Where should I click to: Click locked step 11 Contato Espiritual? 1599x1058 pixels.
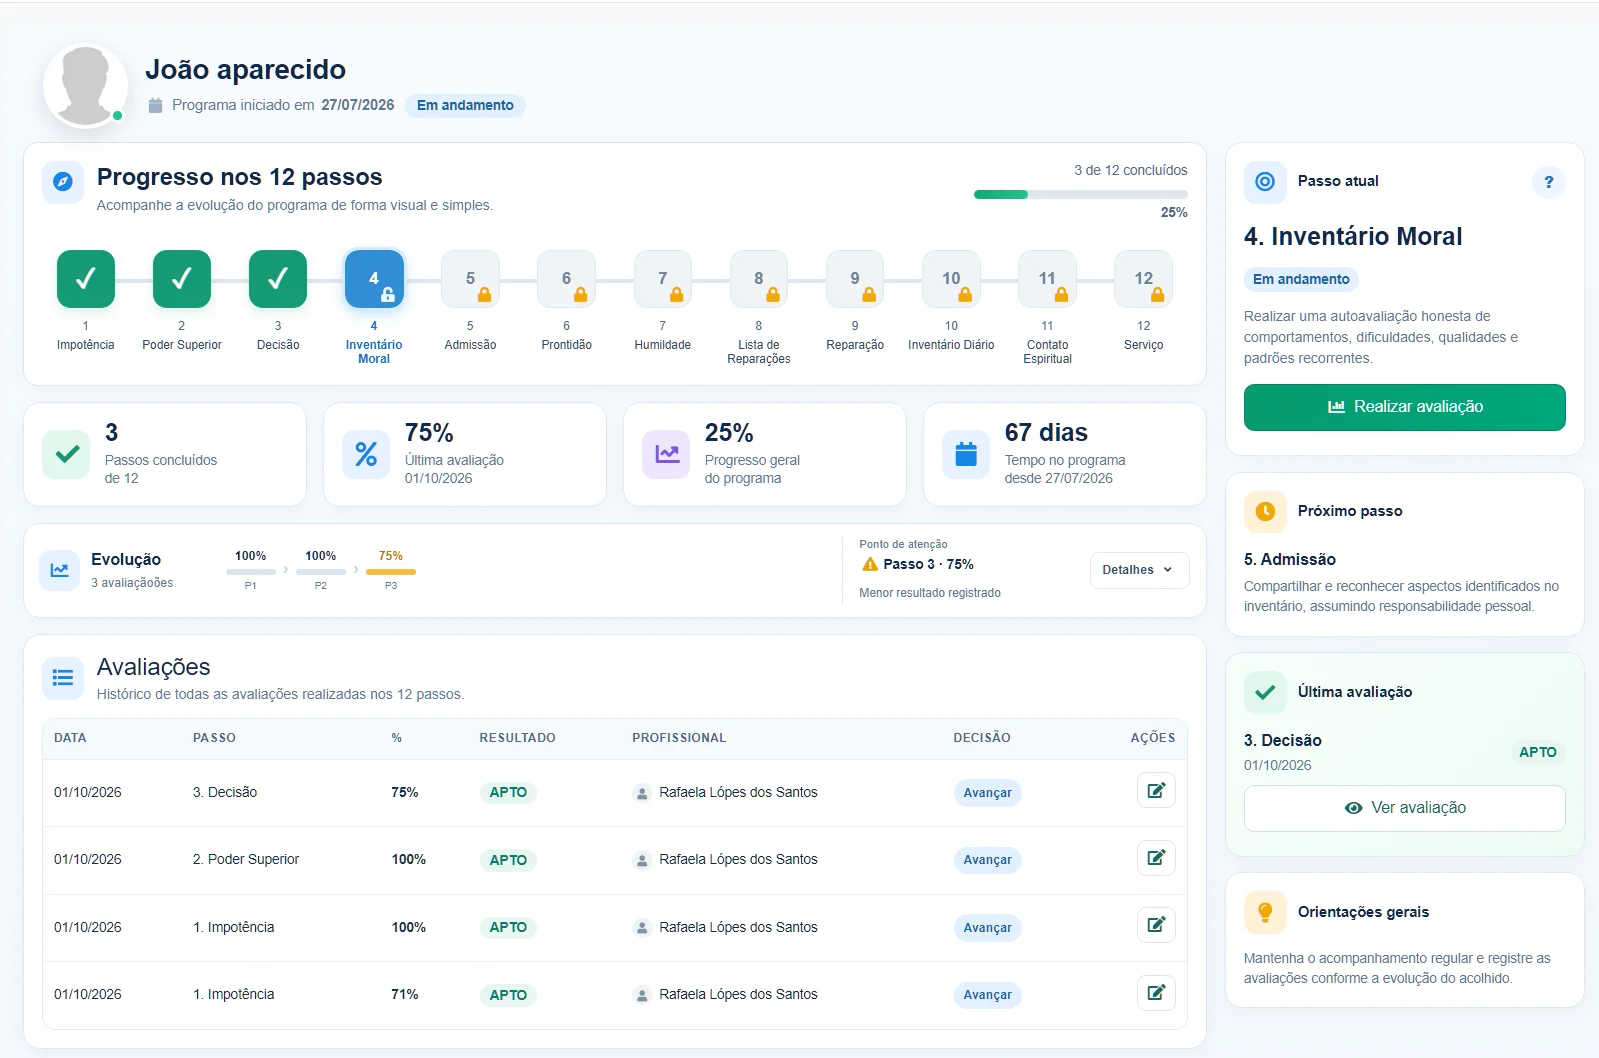click(x=1047, y=279)
